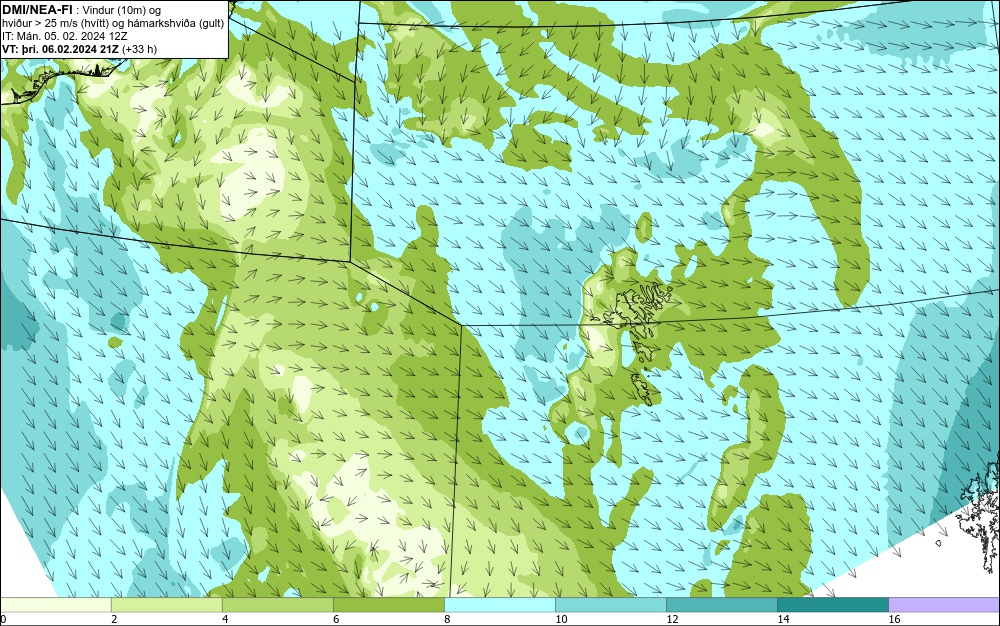This screenshot has height=626, width=1000.
Task: Click the coastline outline at the right edge
Action: pyautogui.click(x=979, y=514)
